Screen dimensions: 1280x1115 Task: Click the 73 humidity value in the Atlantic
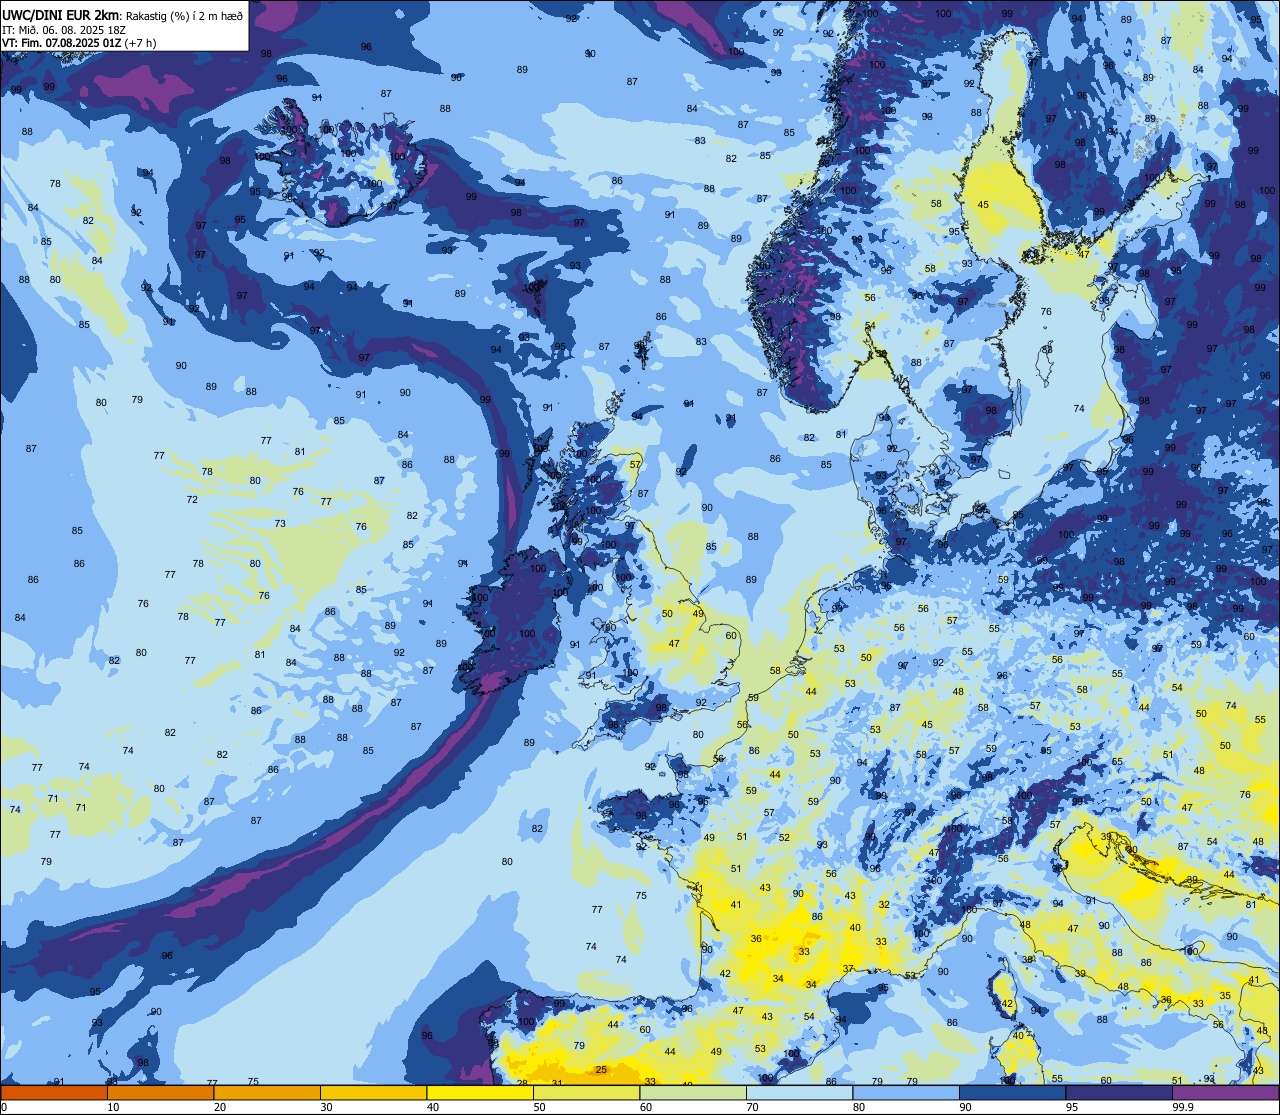pos(280,523)
